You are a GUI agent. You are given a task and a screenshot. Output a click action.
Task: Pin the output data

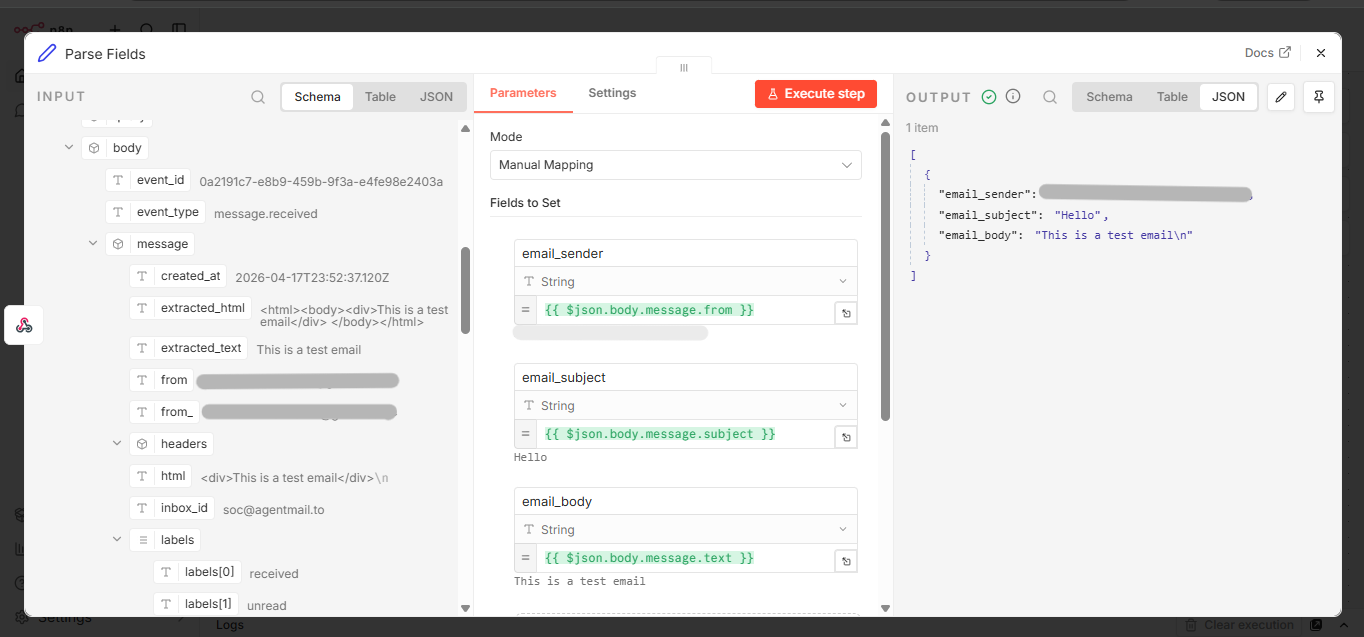coord(1319,97)
